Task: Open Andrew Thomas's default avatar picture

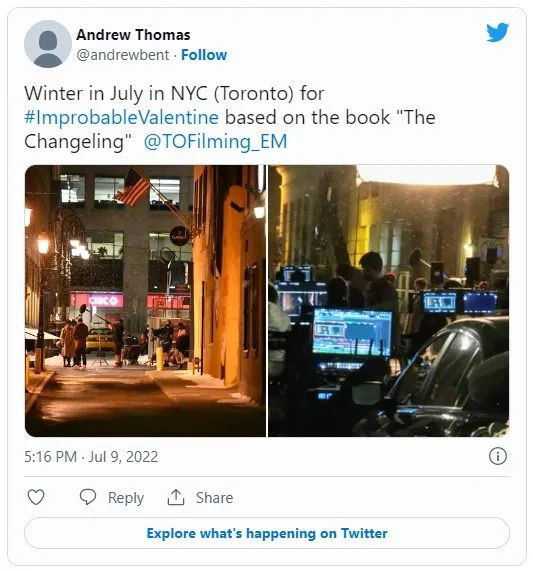Action: point(48,44)
